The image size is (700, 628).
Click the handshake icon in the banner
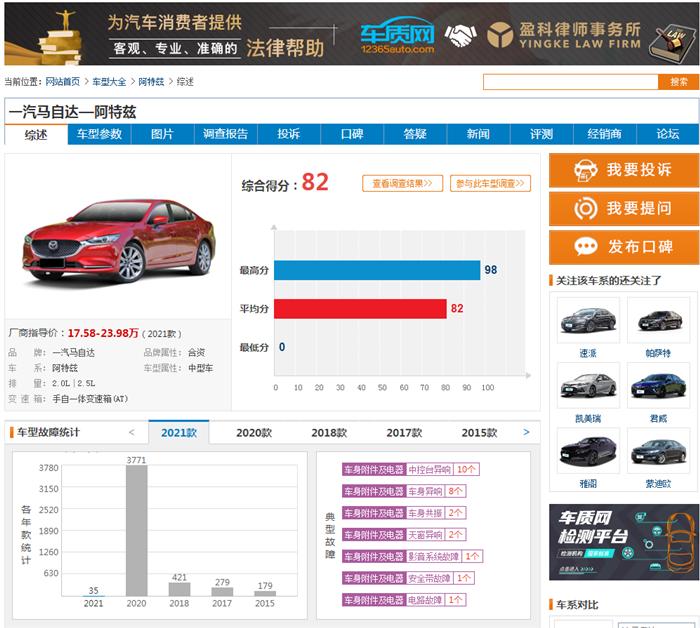pos(460,35)
